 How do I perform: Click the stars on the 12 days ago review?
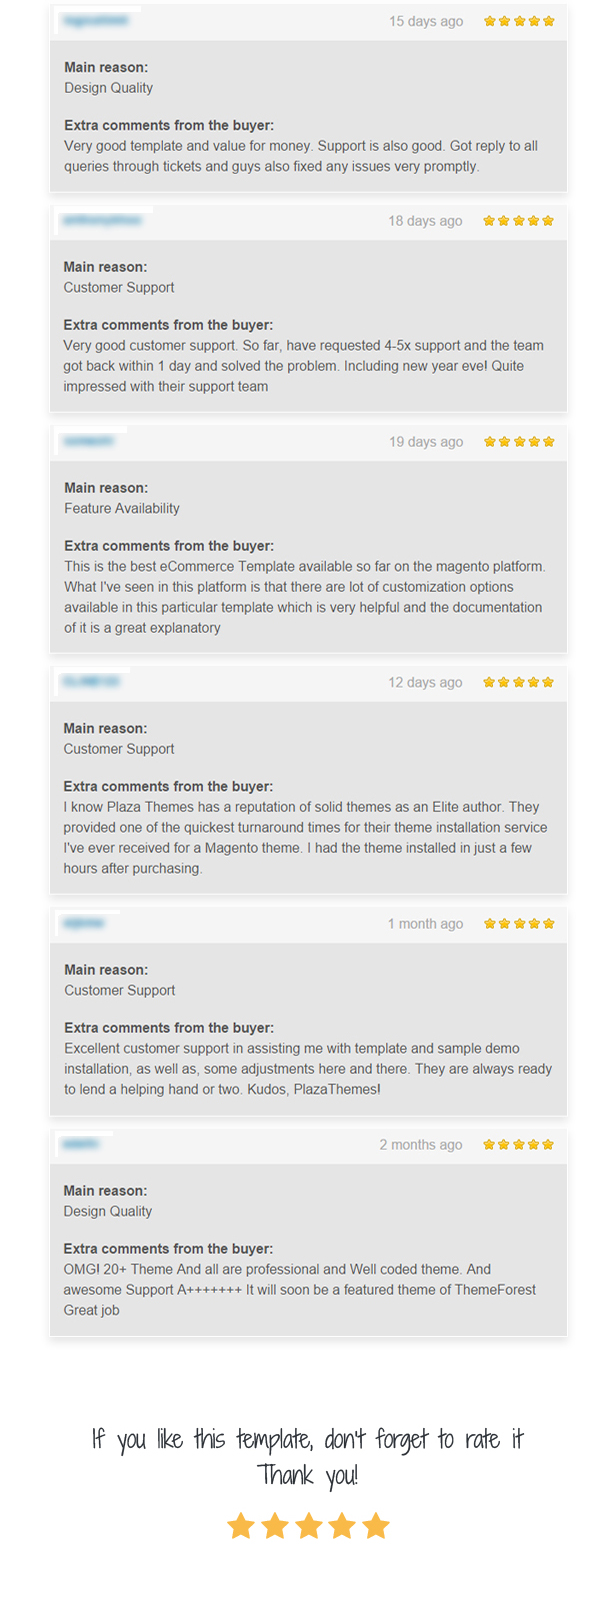518,683
